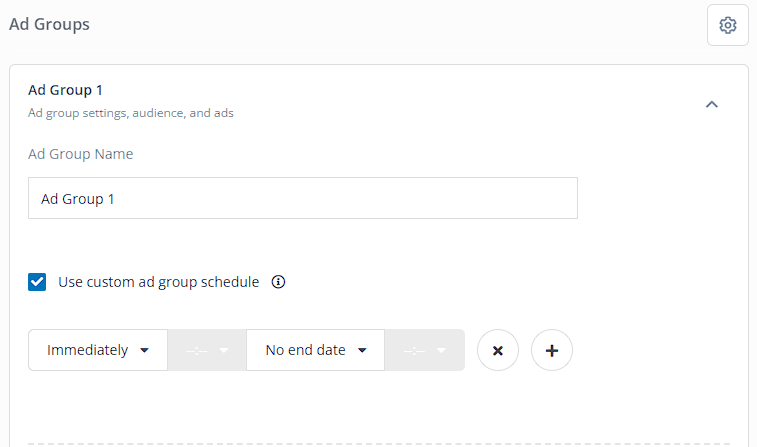The width and height of the screenshot is (757, 447).
Task: Open the No end date dropdown
Action: coord(315,350)
